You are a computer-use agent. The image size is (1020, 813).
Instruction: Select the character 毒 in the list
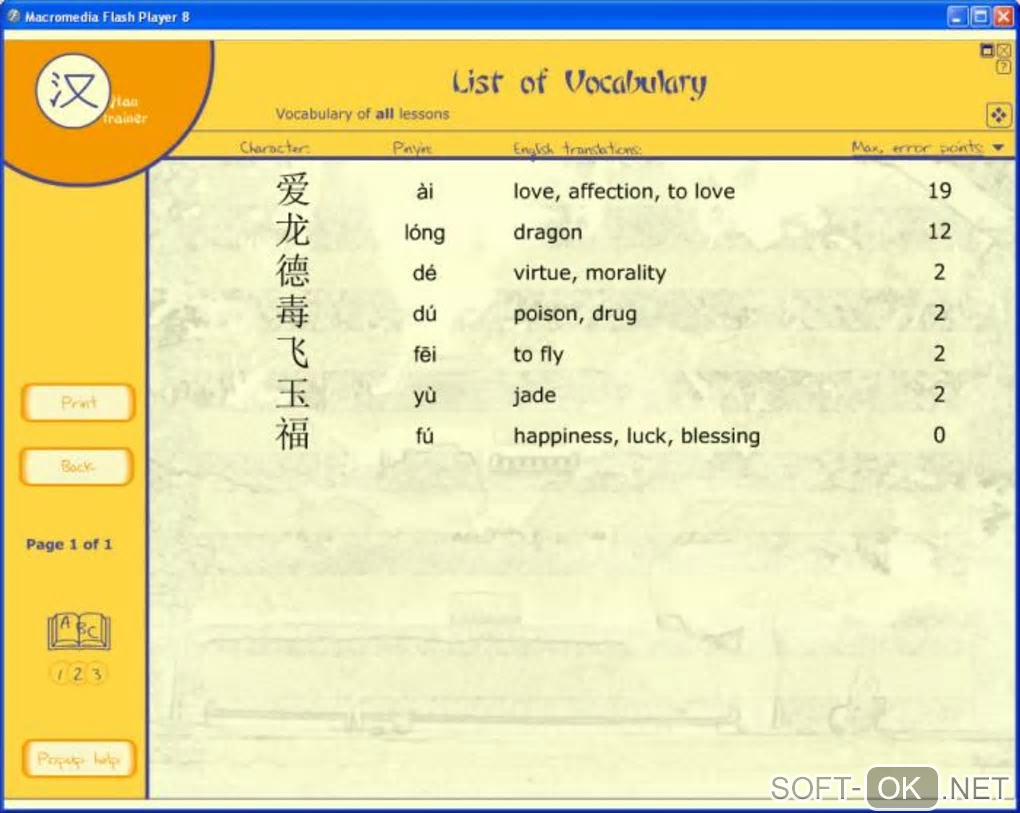[292, 312]
